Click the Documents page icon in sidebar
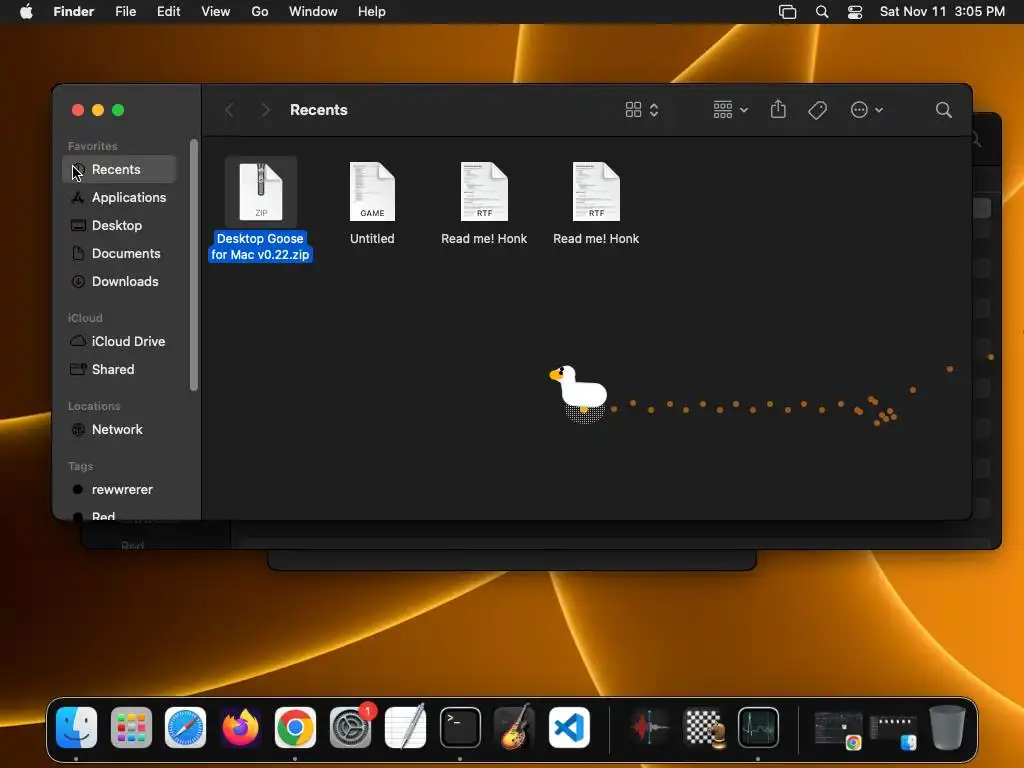This screenshot has height=768, width=1024. 78,253
